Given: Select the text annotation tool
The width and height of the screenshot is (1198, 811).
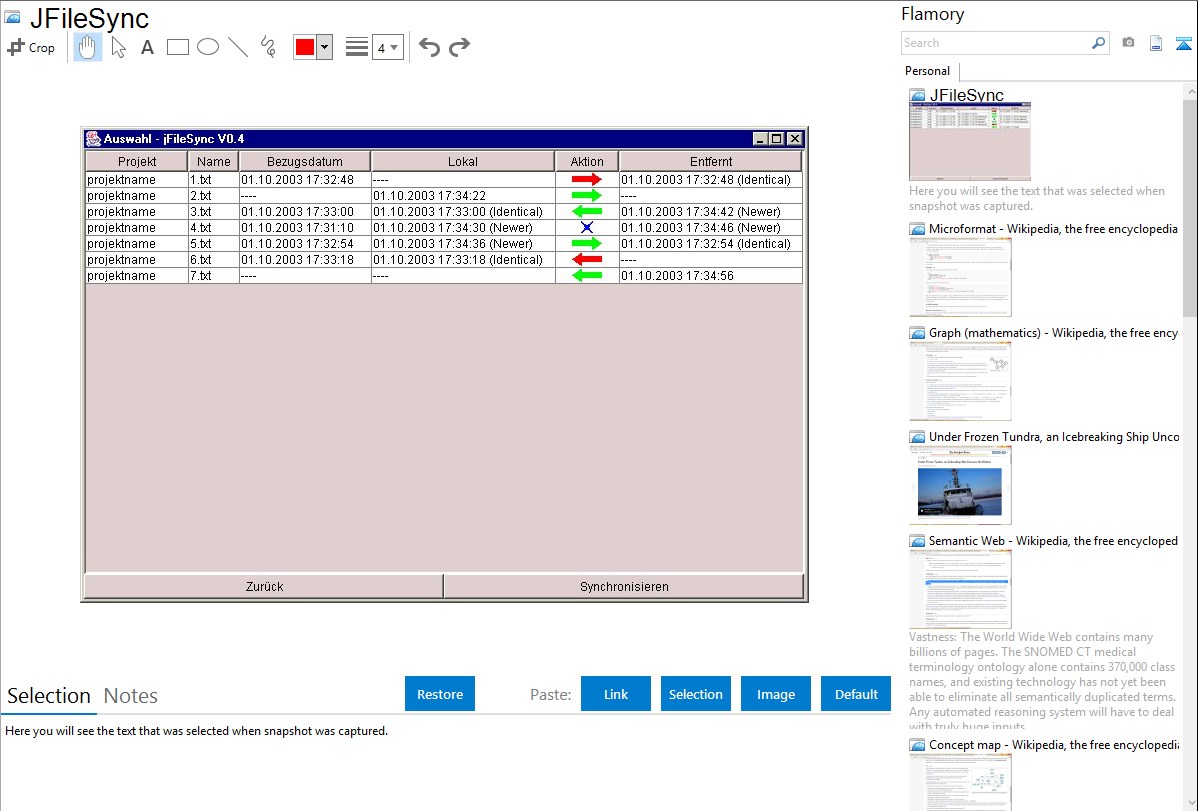Looking at the screenshot, I should 147,47.
